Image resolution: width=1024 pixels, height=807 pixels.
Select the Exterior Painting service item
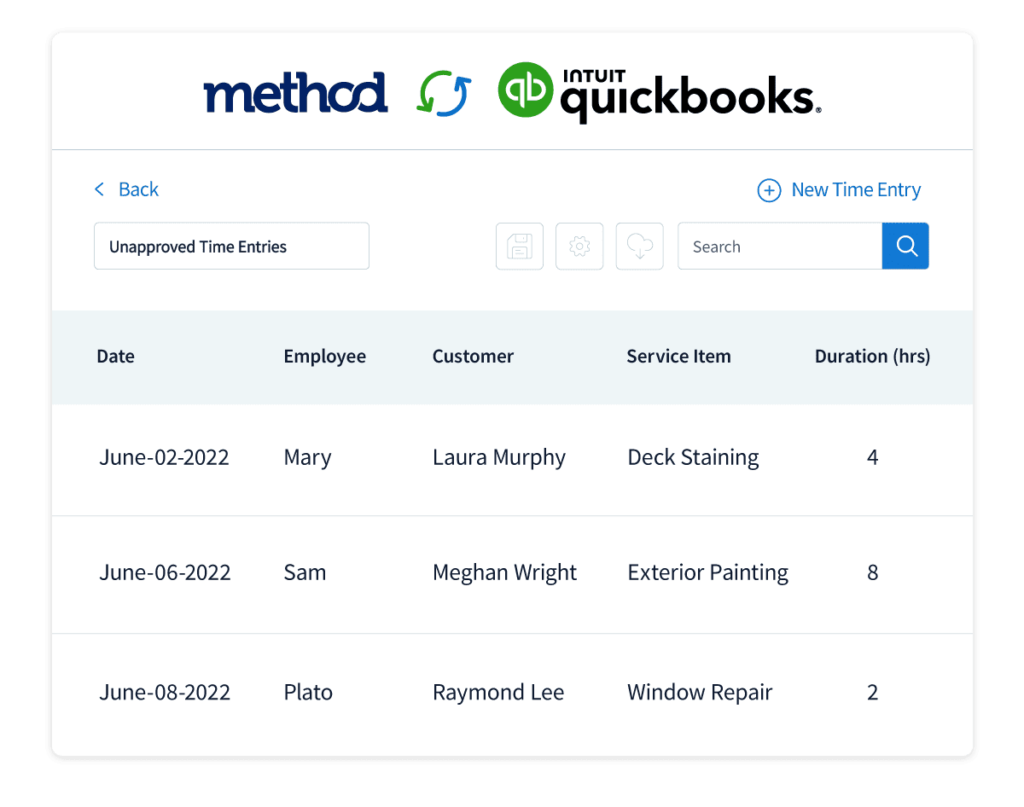[708, 573]
